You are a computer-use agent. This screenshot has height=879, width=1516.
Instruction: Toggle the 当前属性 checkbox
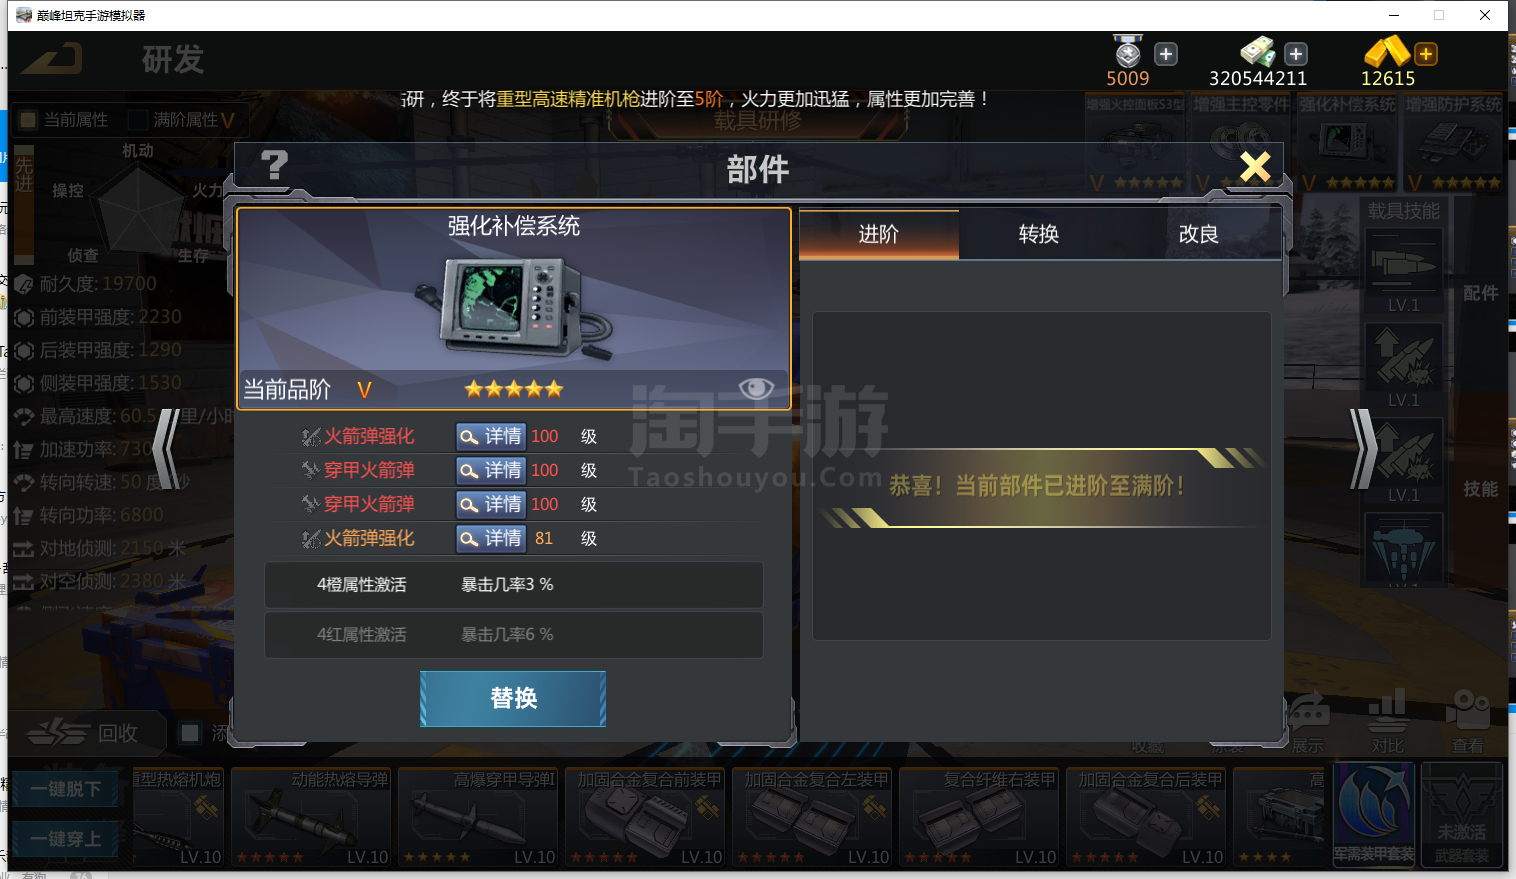point(28,120)
